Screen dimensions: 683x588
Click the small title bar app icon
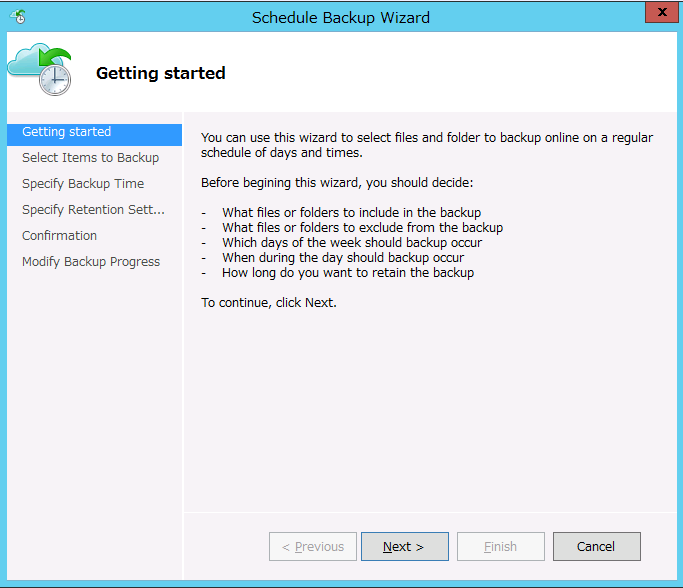coord(18,16)
